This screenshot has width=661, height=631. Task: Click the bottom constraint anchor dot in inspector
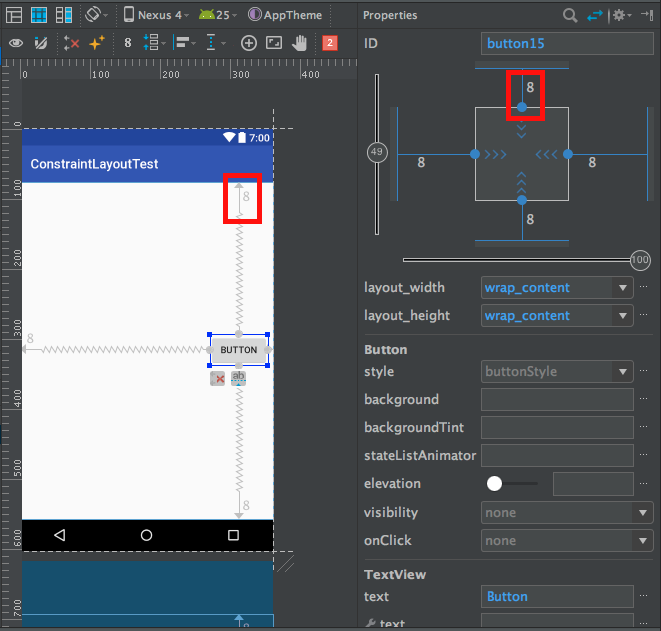[x=522, y=200]
